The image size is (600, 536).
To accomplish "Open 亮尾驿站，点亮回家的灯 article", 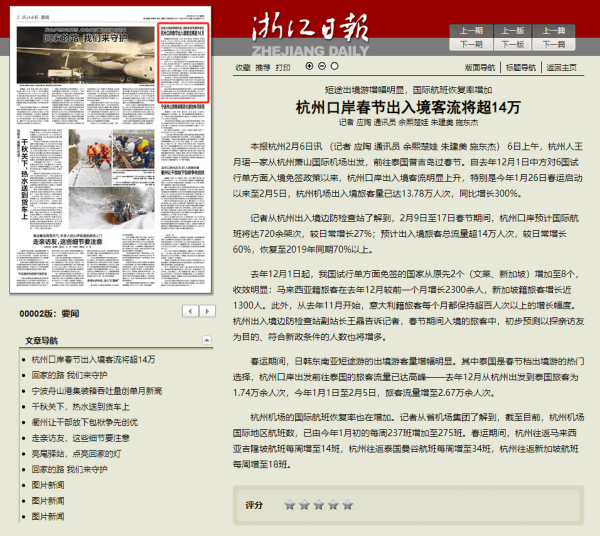I will coord(76,454).
